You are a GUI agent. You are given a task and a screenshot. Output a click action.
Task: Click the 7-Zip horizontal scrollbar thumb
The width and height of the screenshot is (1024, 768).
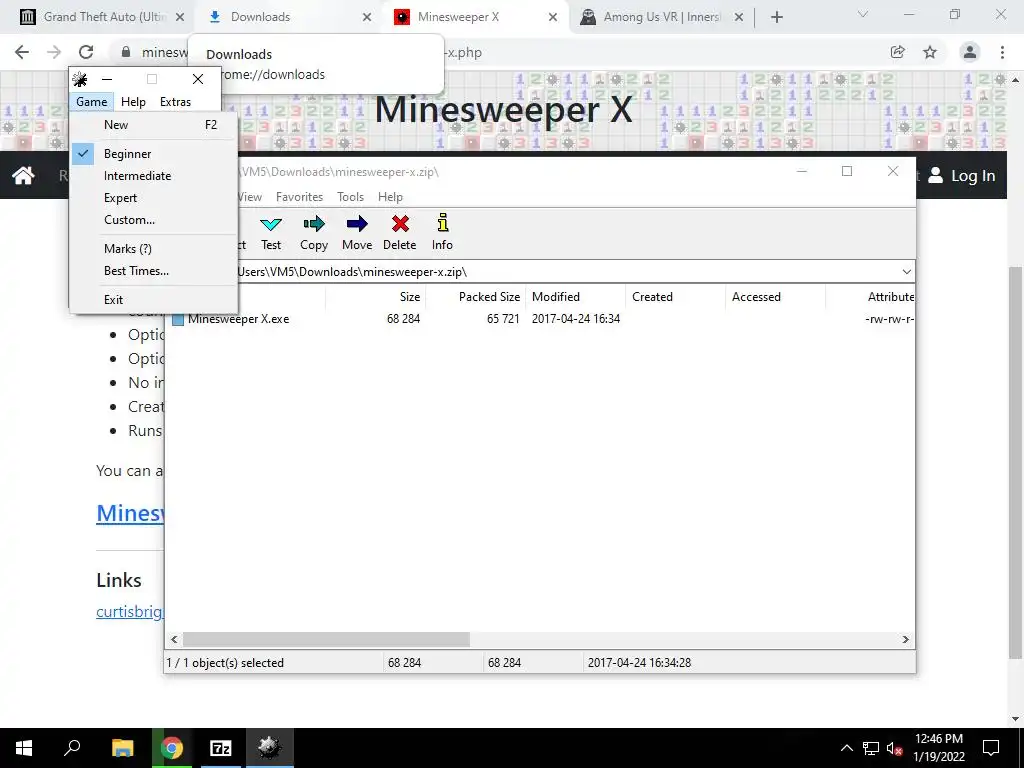pos(326,639)
